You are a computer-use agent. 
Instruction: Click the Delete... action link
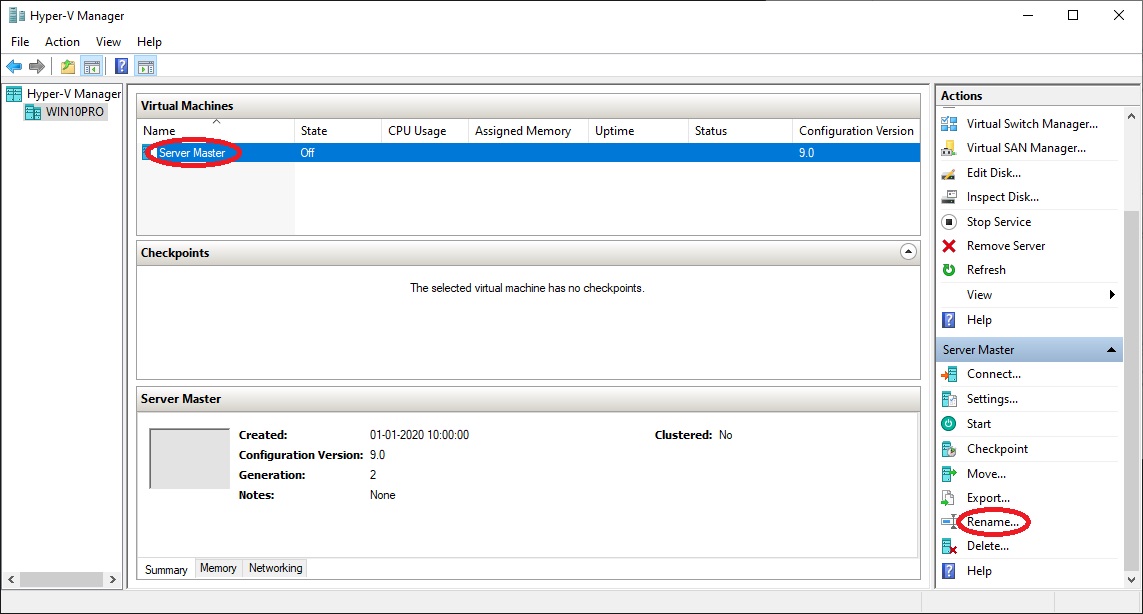pyautogui.click(x=988, y=546)
